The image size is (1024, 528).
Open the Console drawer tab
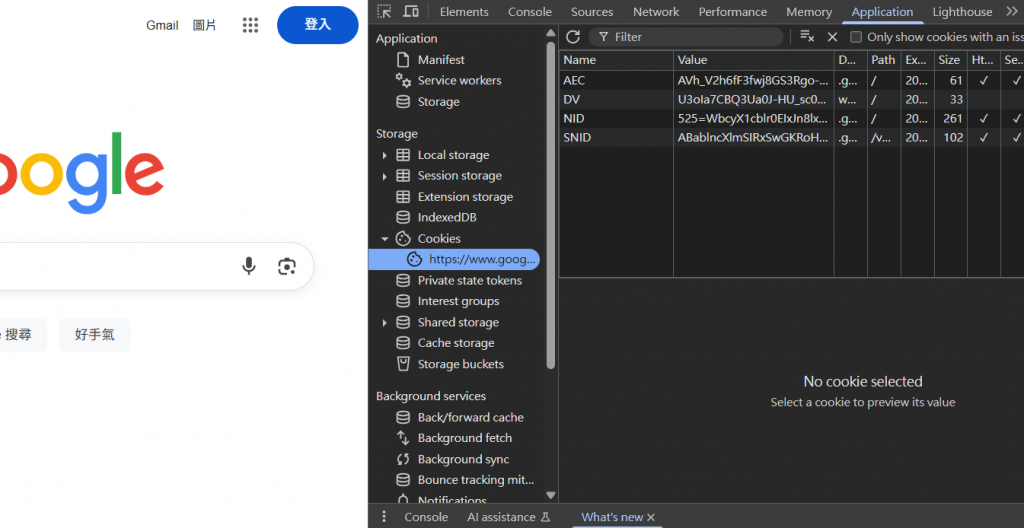click(426, 517)
